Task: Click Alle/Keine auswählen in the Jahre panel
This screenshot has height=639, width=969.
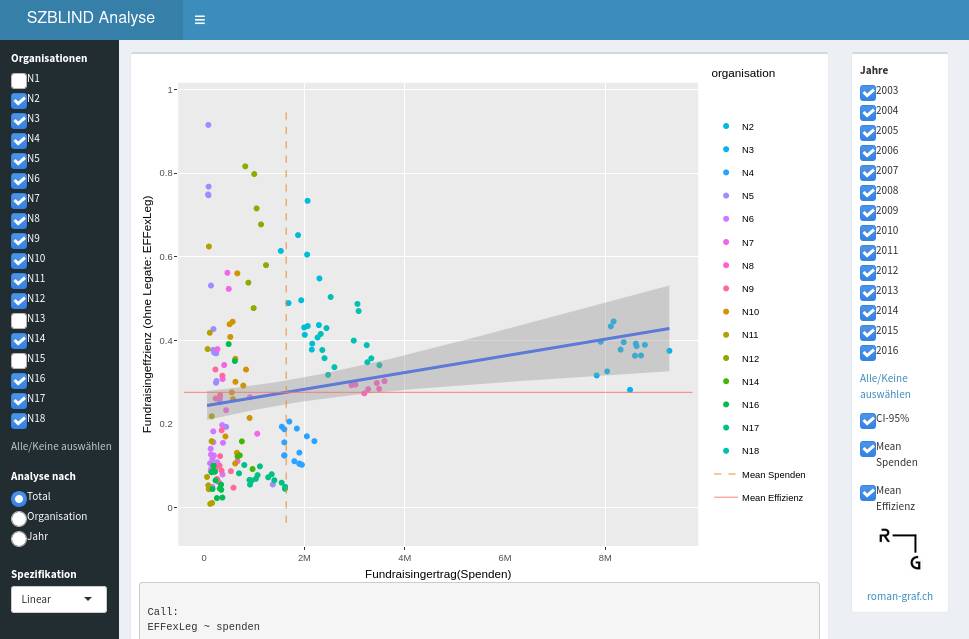Action: (x=883, y=386)
